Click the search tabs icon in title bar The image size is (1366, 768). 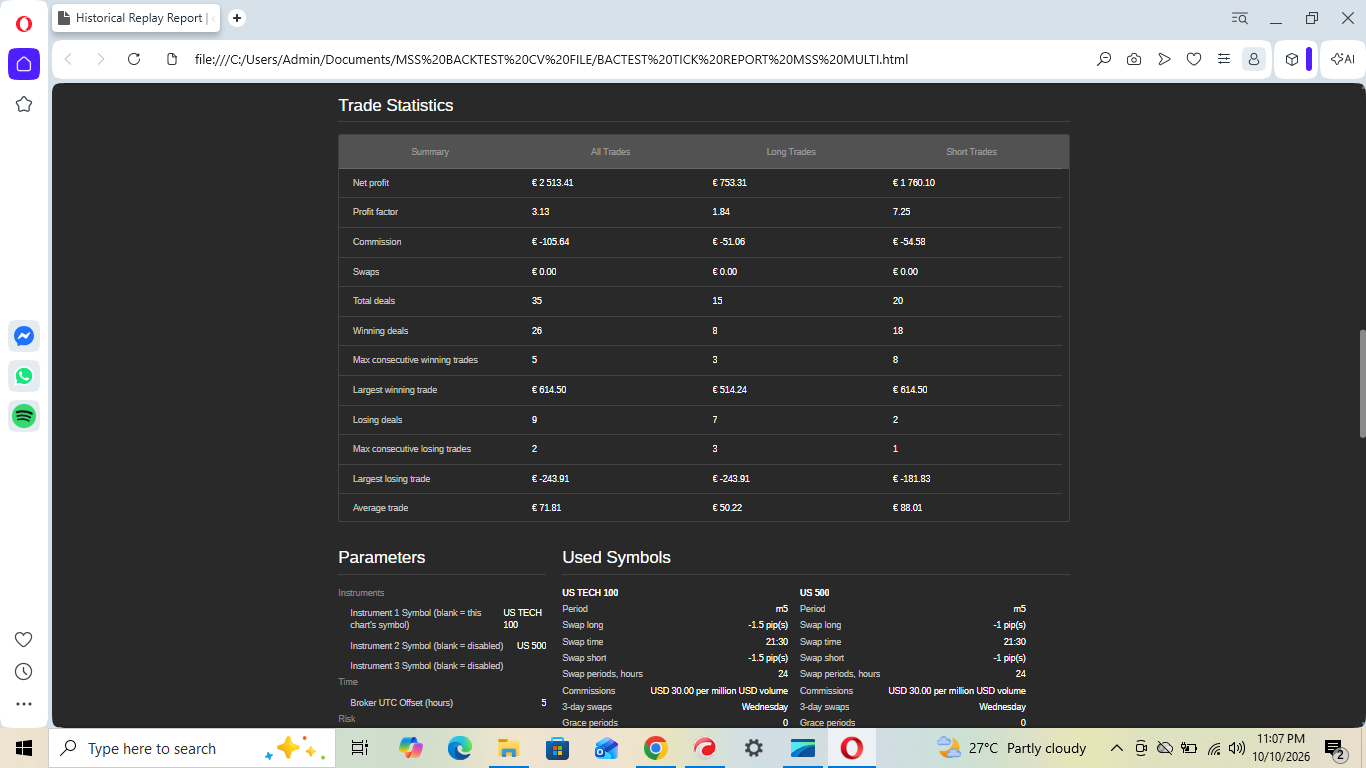click(x=1240, y=18)
